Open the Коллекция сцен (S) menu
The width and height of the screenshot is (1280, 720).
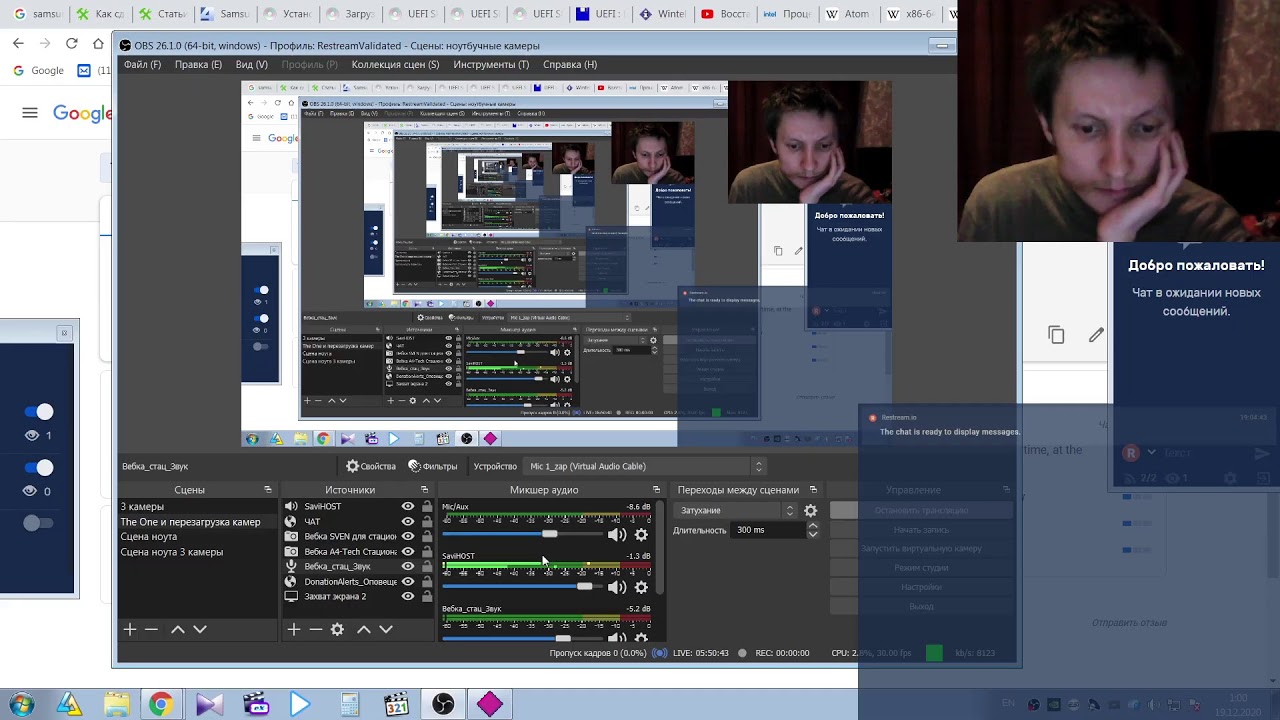point(395,64)
